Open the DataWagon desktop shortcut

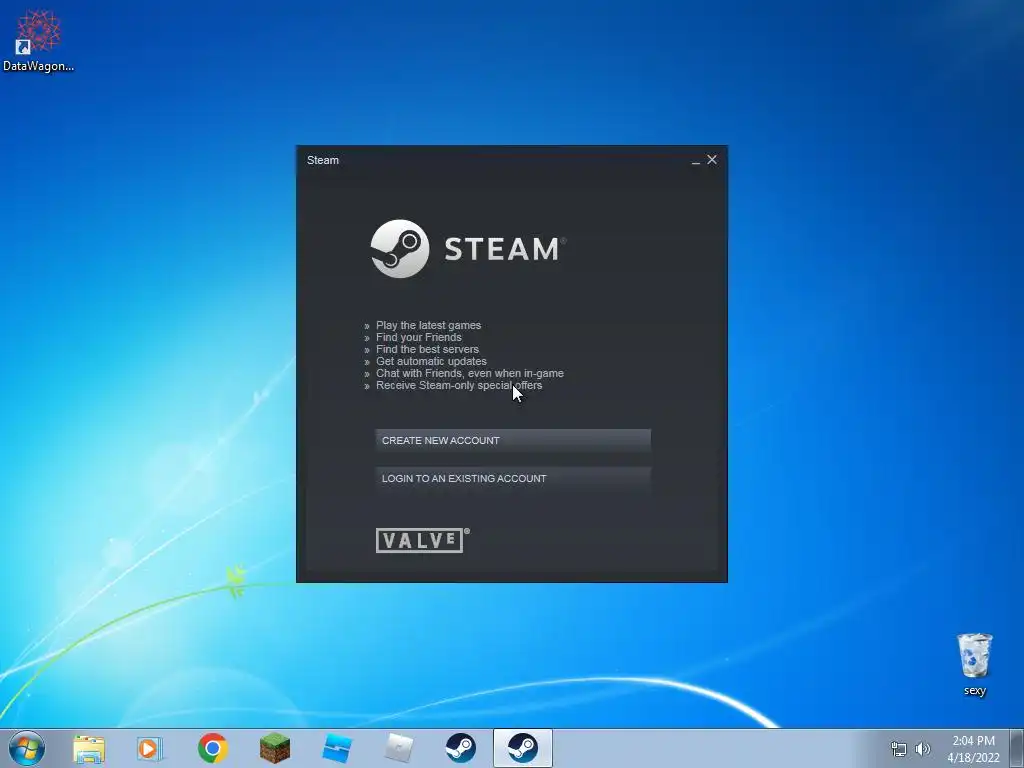(x=38, y=40)
